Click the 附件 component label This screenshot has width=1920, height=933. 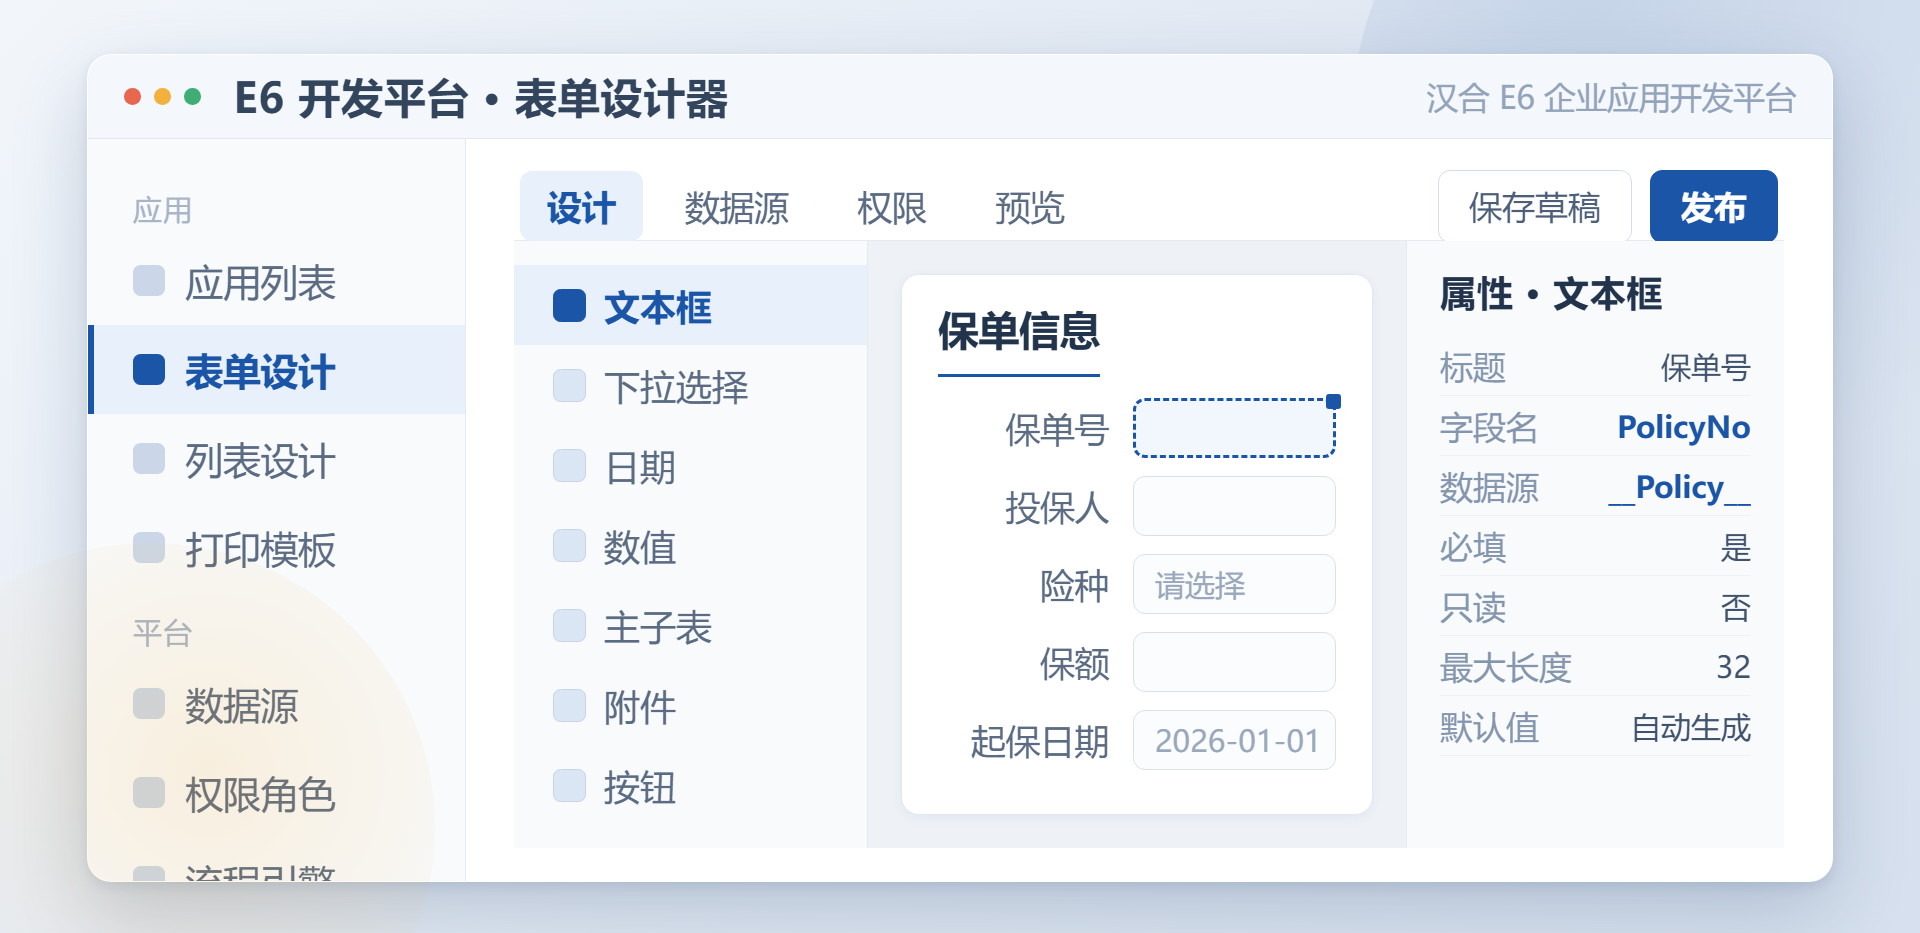tap(639, 707)
